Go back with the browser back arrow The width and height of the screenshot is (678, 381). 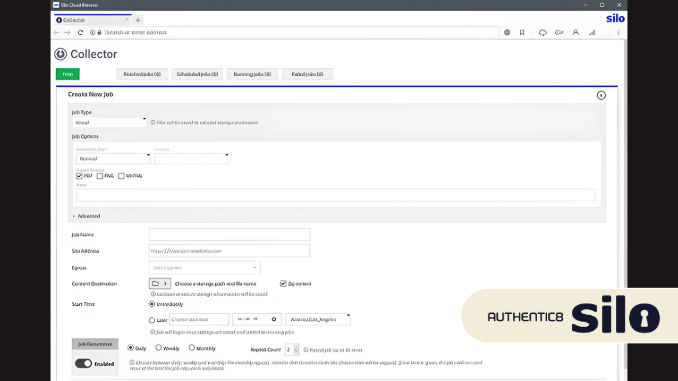click(56, 32)
